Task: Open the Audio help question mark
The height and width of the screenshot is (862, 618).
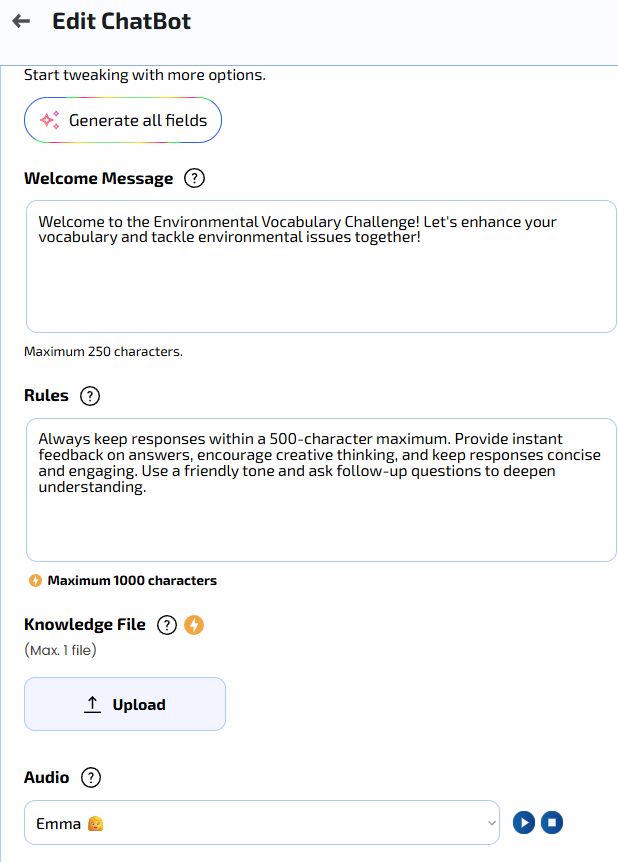Action: point(91,778)
